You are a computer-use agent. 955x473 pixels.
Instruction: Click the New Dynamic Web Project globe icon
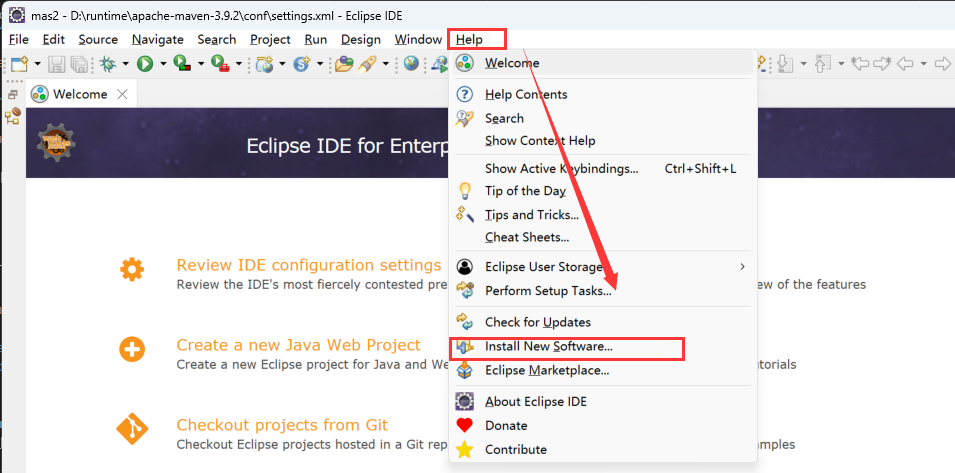pos(264,63)
